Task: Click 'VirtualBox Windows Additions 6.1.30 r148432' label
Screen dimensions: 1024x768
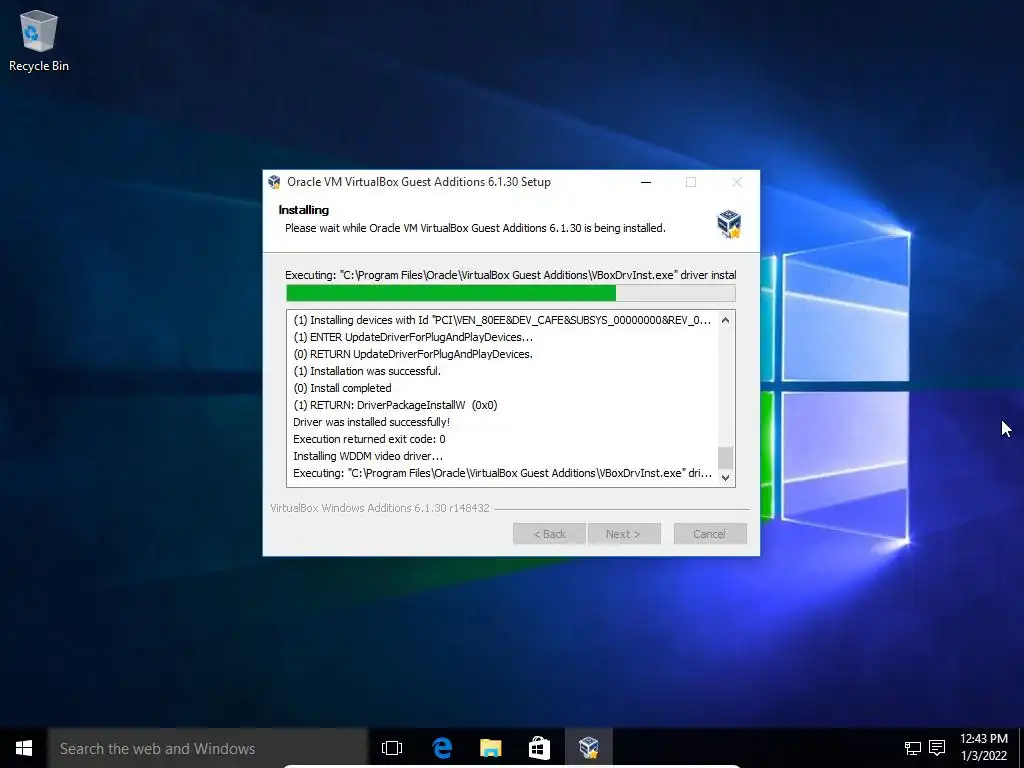Action: point(379,508)
